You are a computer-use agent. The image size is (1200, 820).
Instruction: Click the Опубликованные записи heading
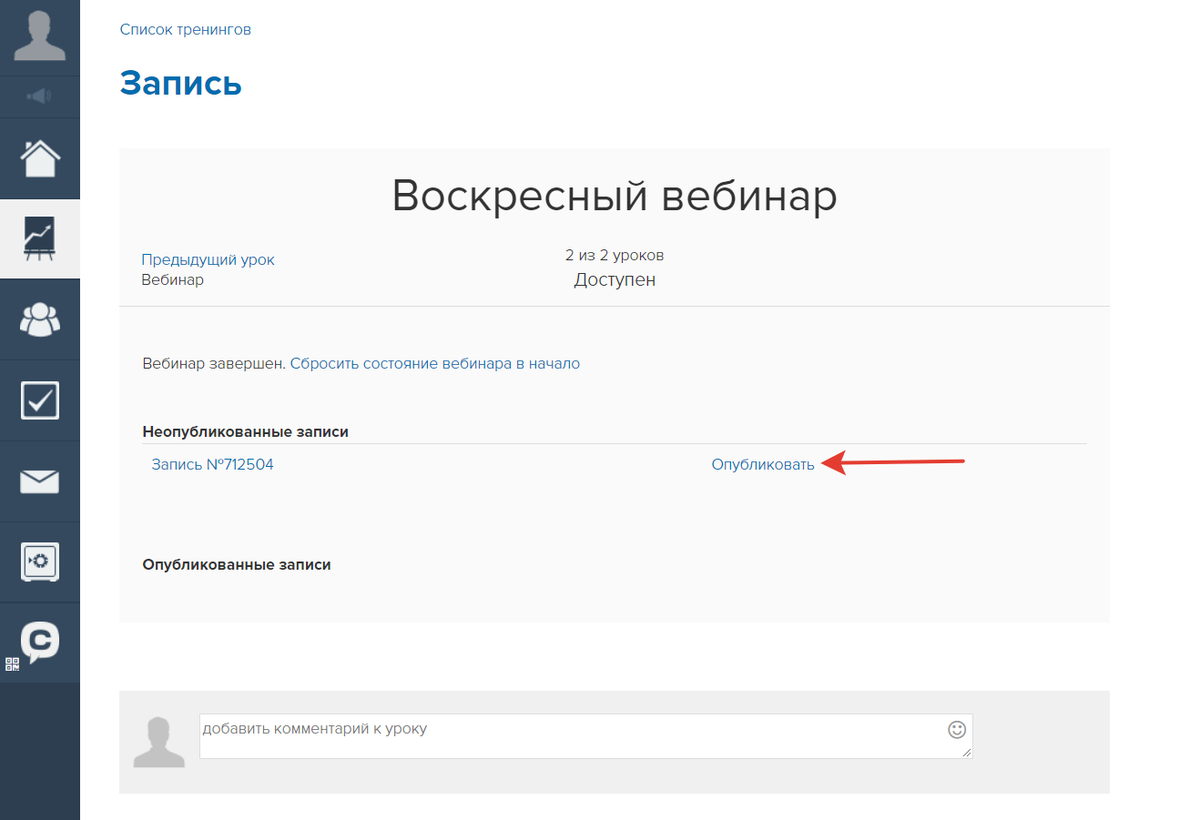pyautogui.click(x=237, y=565)
